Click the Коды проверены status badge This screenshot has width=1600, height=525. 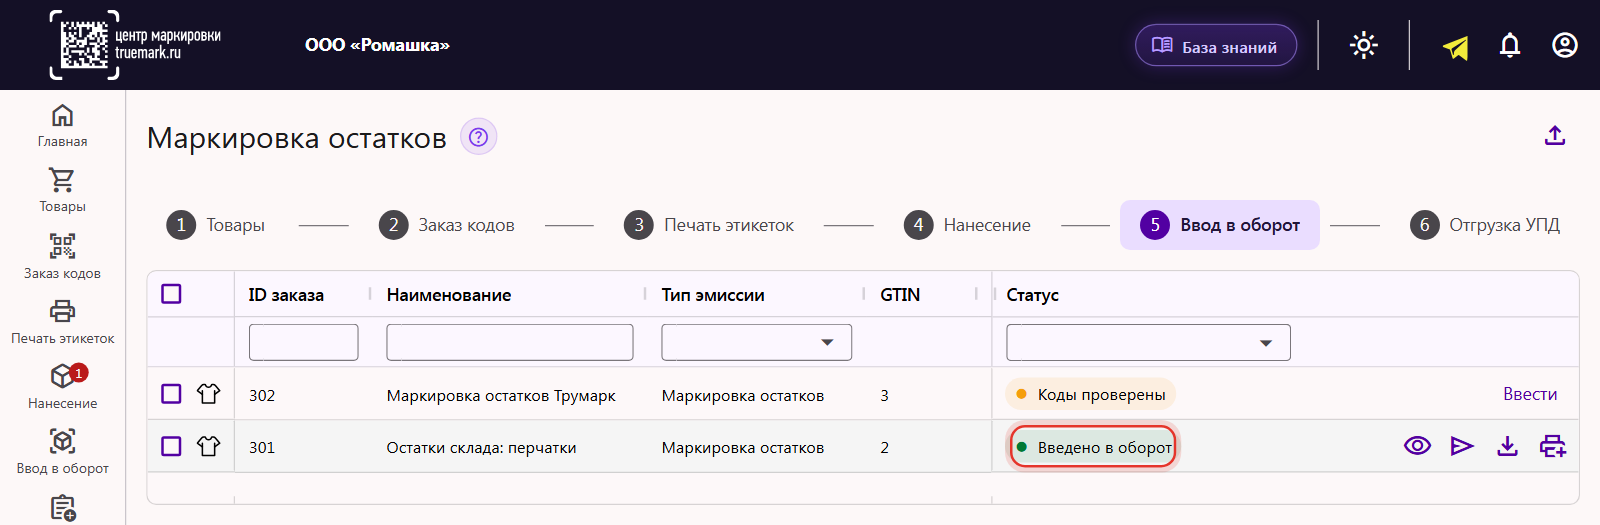coord(1090,394)
